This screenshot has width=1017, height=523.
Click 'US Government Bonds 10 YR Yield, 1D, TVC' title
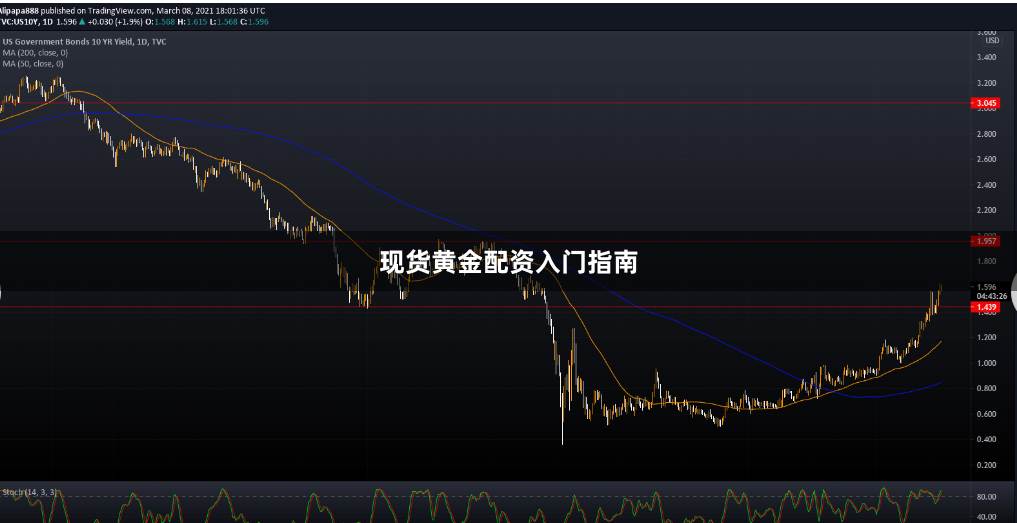(84, 42)
